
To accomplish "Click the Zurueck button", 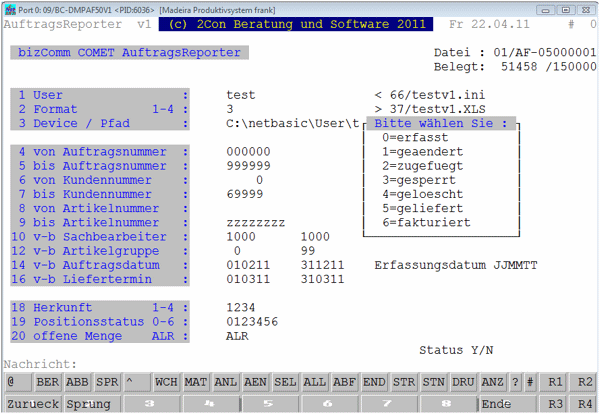I will pos(32,404).
